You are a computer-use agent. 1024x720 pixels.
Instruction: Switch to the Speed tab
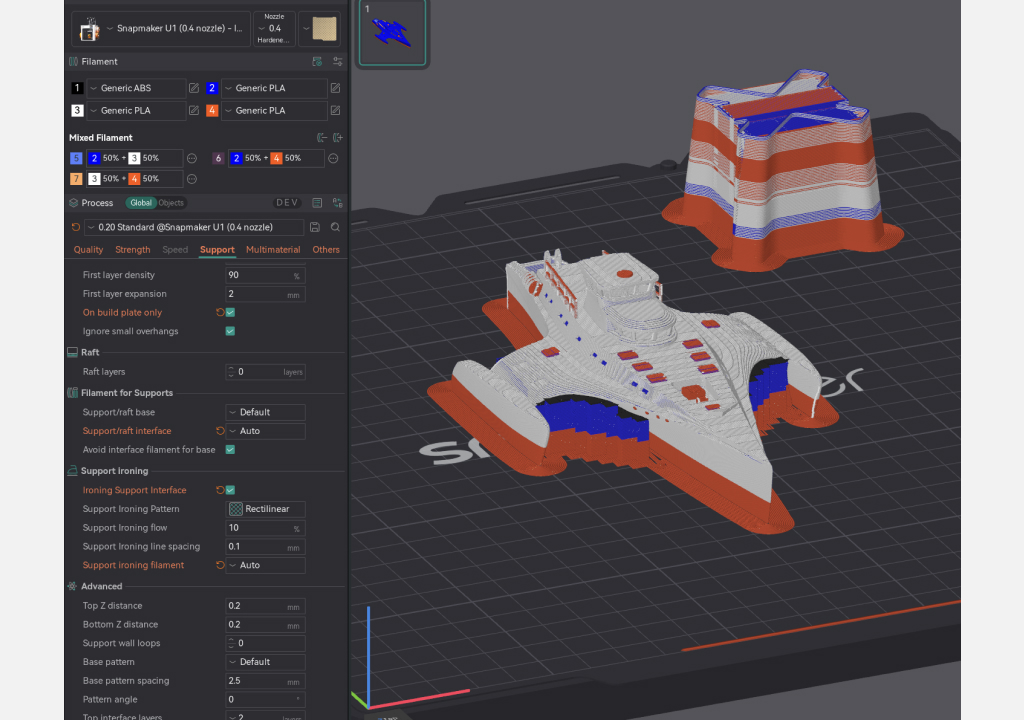(175, 250)
